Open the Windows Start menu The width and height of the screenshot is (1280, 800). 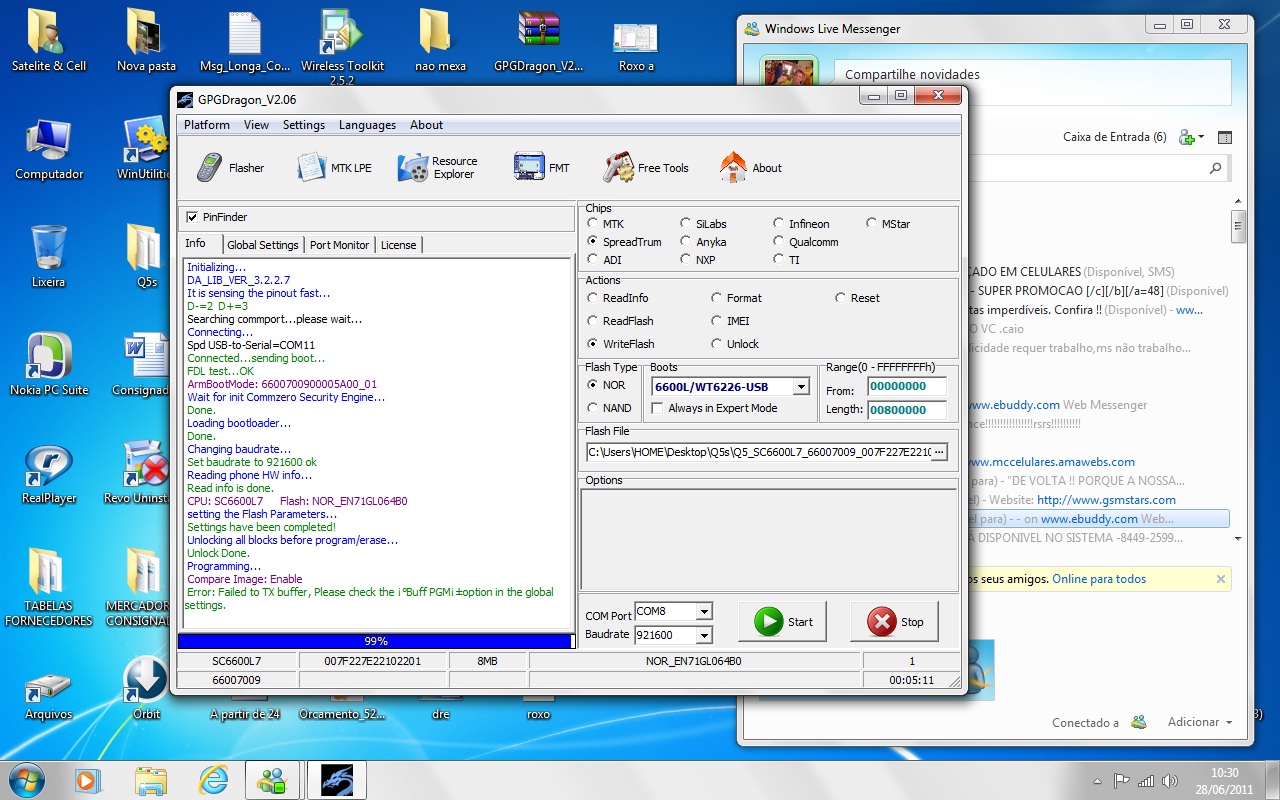(x=27, y=779)
